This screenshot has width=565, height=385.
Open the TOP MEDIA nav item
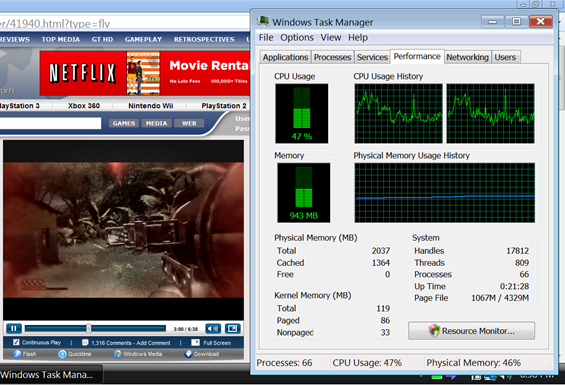(61, 39)
